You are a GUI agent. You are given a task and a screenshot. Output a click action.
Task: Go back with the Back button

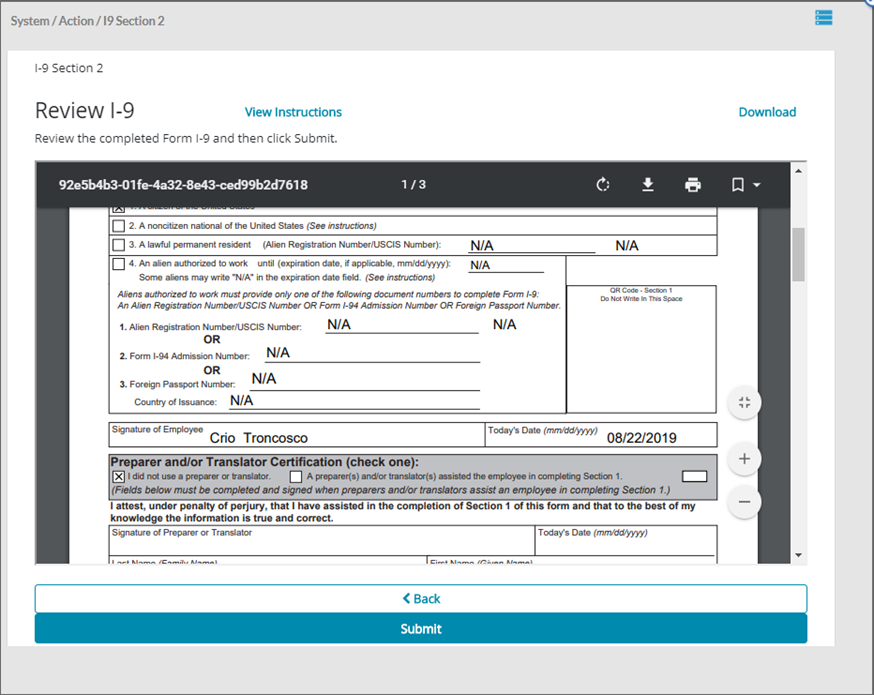(421, 599)
